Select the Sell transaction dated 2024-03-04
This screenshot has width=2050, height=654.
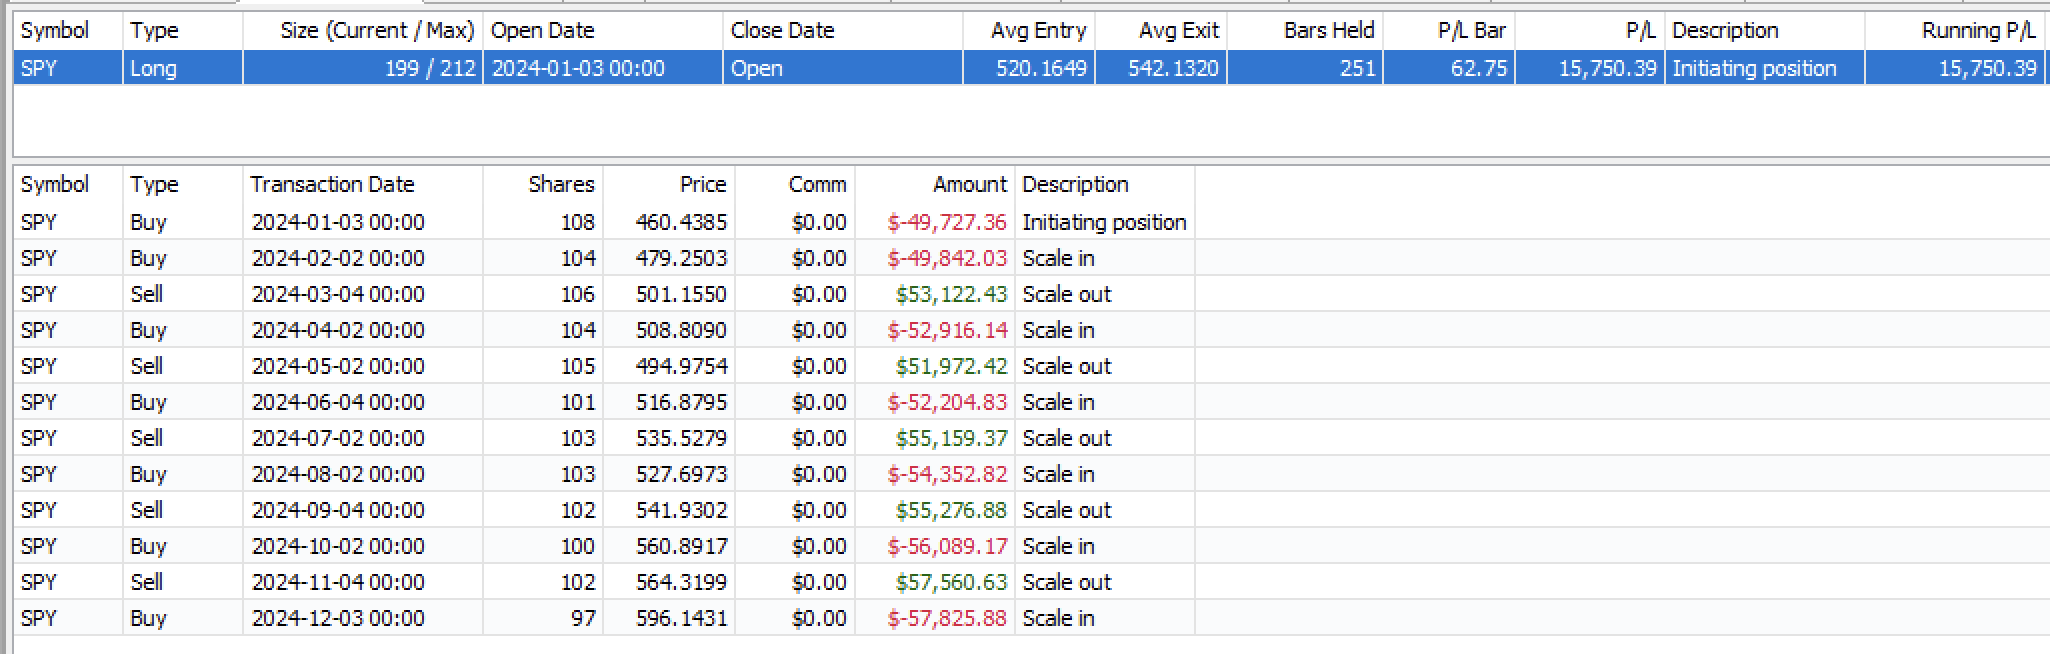600,294
